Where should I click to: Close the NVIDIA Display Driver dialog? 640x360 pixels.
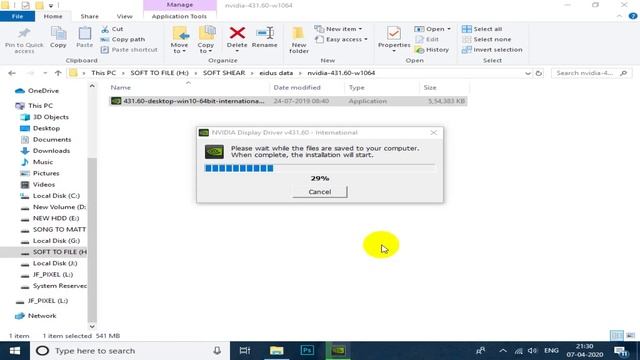[x=433, y=133]
